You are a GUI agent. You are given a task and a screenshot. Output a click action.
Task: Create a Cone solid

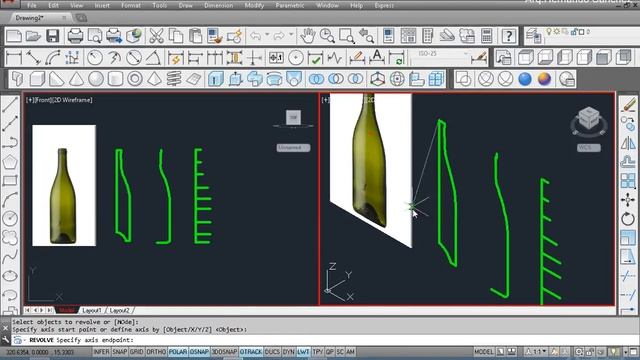(x=76, y=79)
